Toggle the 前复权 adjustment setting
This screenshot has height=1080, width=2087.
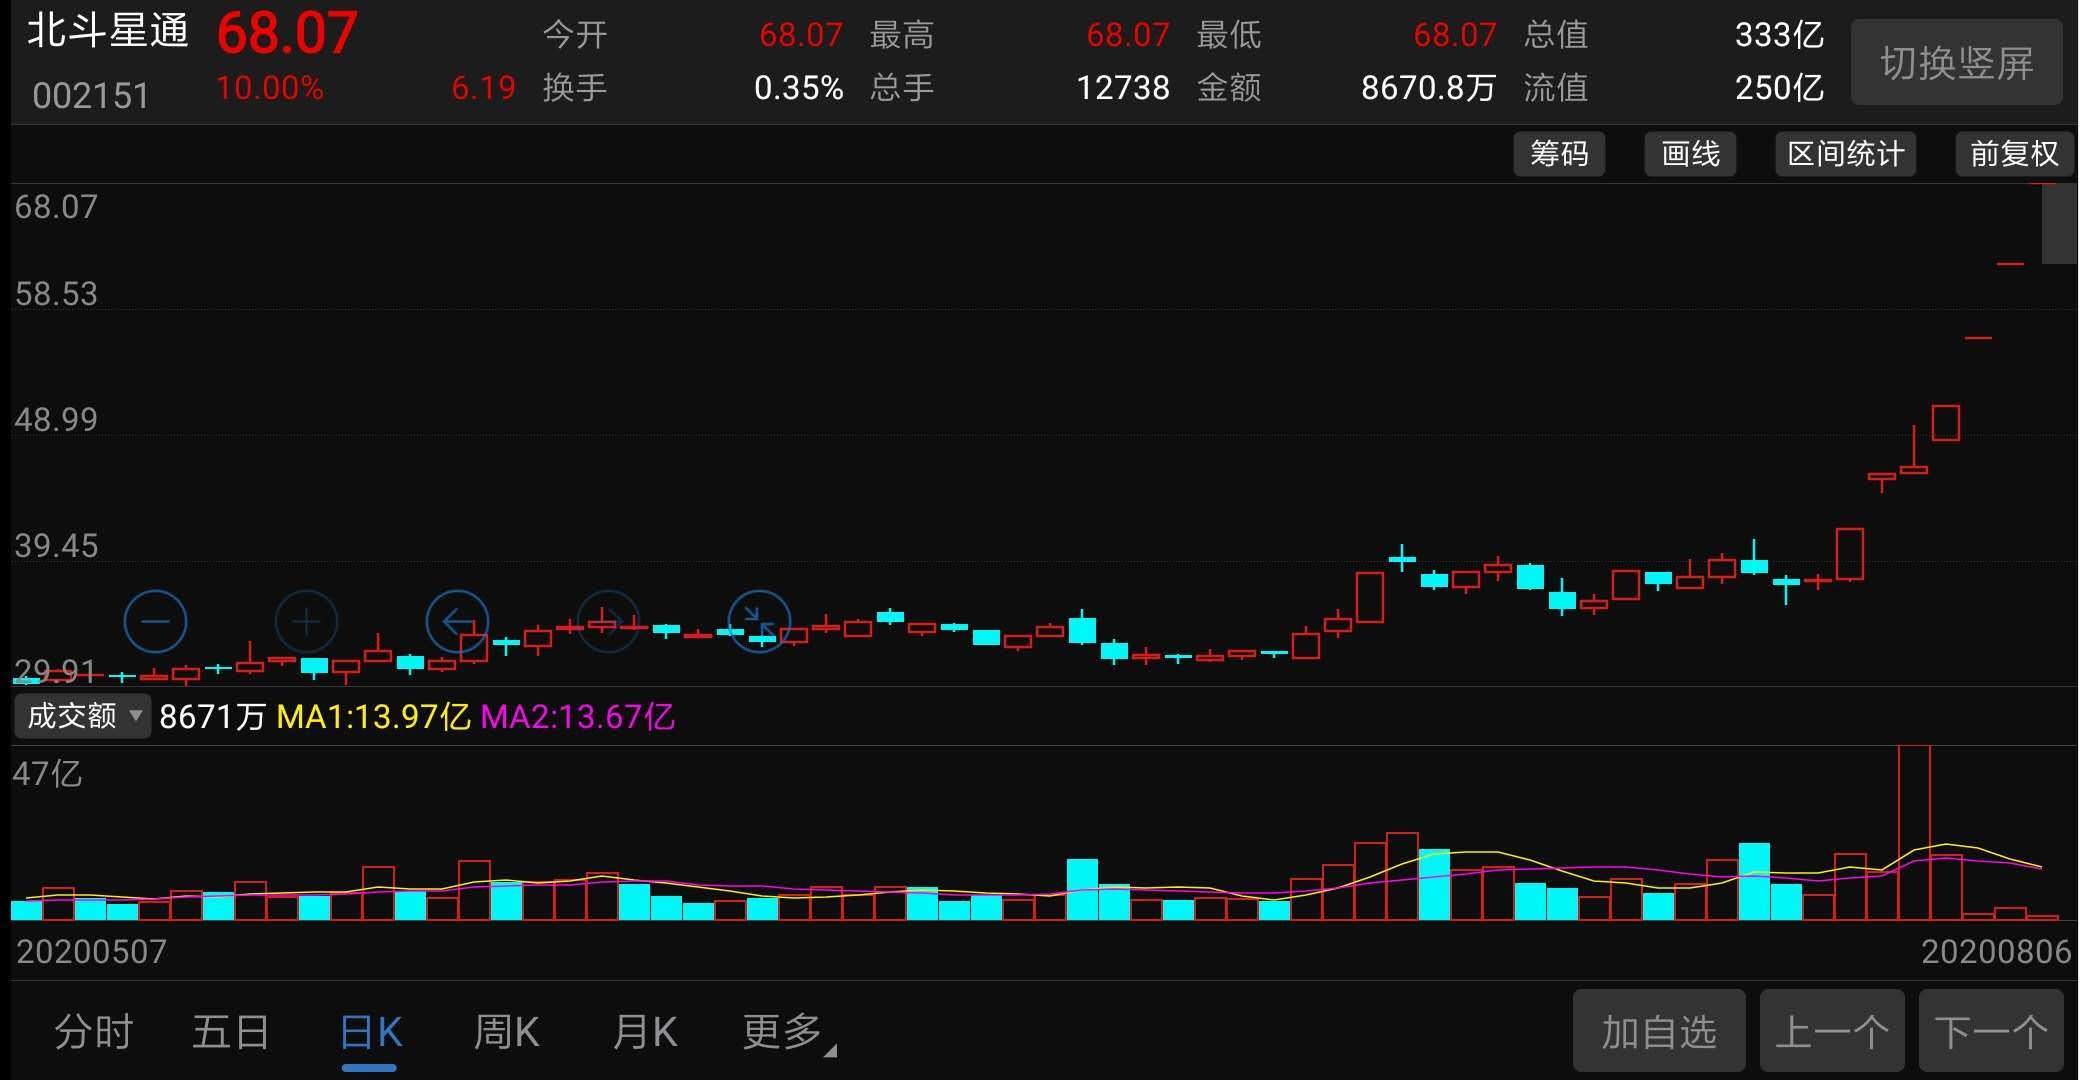coord(2014,154)
